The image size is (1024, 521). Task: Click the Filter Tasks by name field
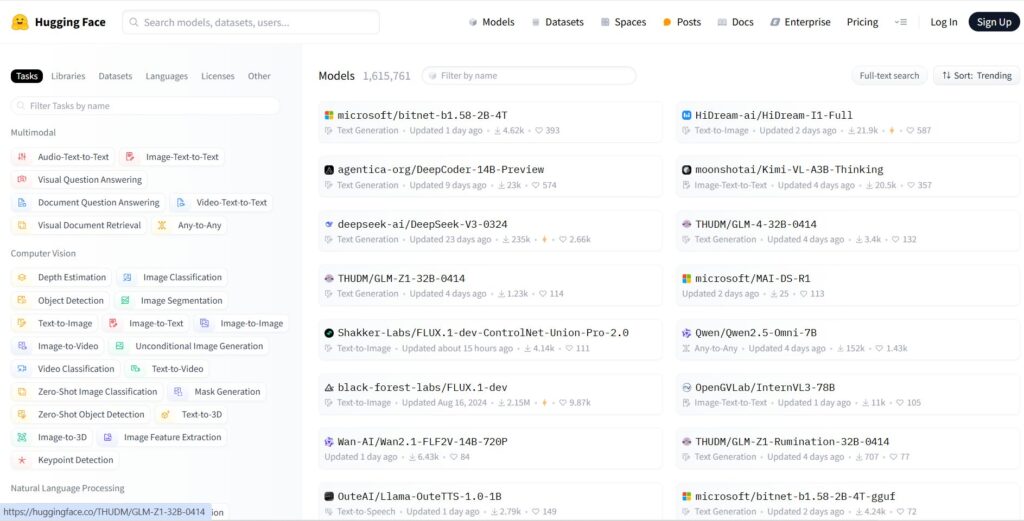coord(145,106)
